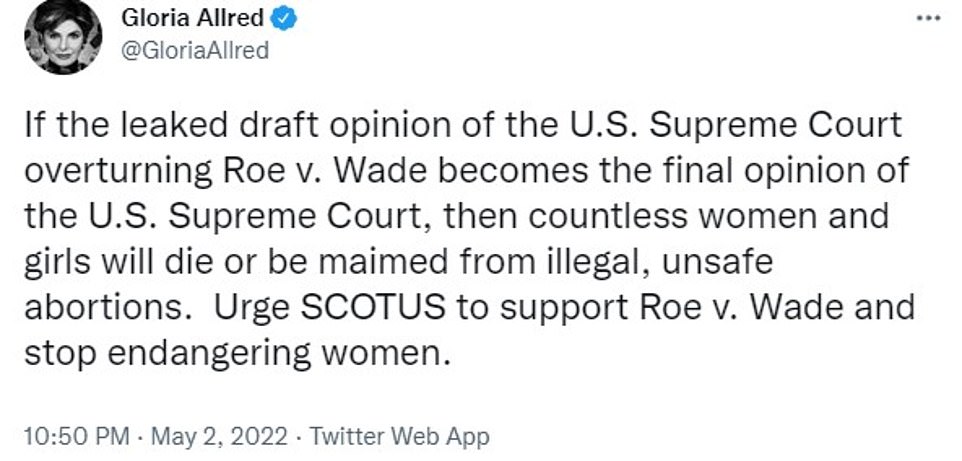Open the Twitter Web App source link
962x461 pixels.
tap(401, 437)
